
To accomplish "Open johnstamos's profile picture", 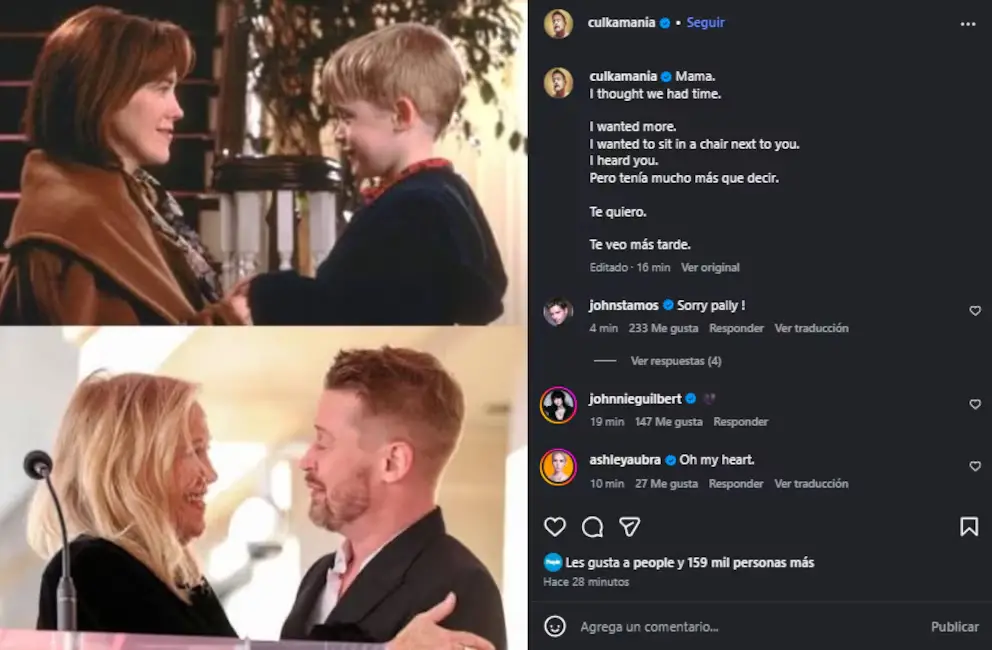I will pyautogui.click(x=558, y=312).
